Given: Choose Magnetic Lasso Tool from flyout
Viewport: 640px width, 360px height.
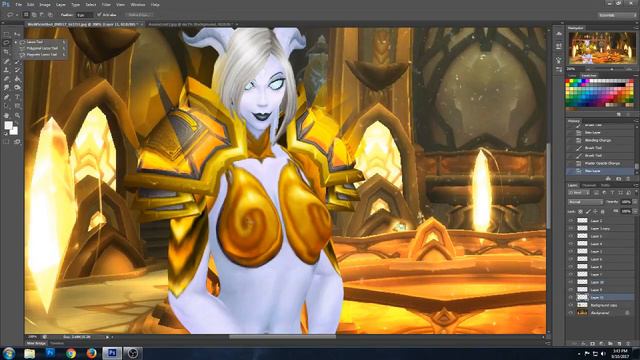Looking at the screenshot, I should (x=41, y=54).
